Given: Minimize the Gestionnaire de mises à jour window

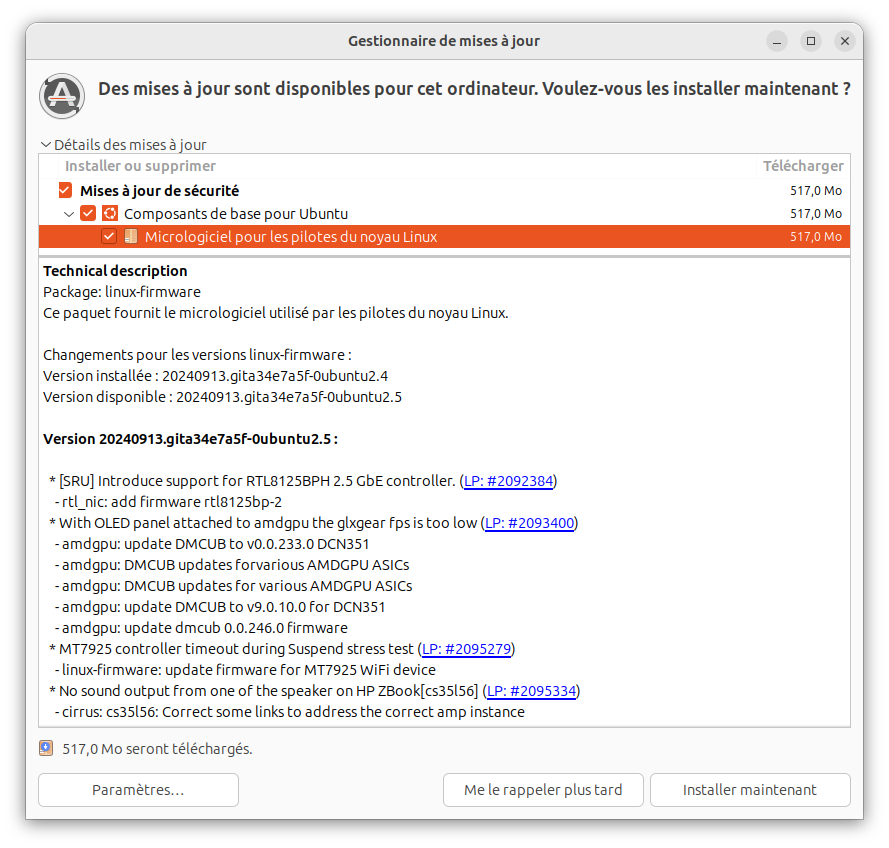Looking at the screenshot, I should [777, 41].
